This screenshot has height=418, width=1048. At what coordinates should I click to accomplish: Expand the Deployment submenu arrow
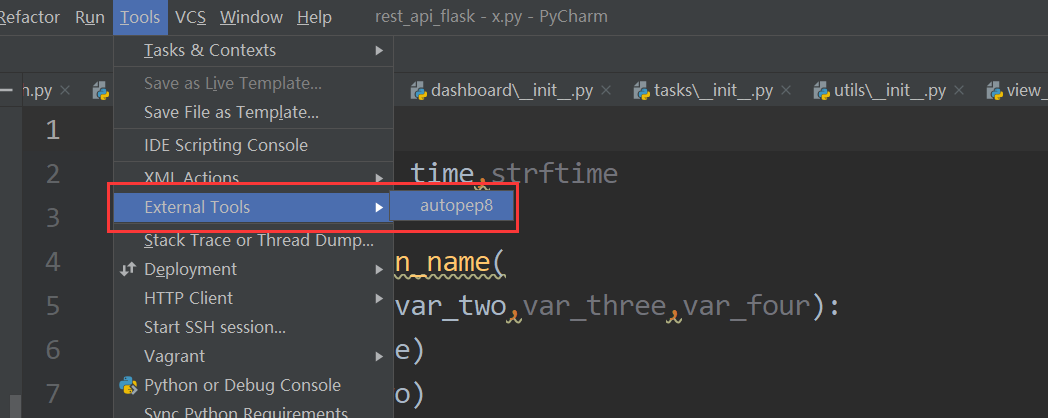point(379,269)
